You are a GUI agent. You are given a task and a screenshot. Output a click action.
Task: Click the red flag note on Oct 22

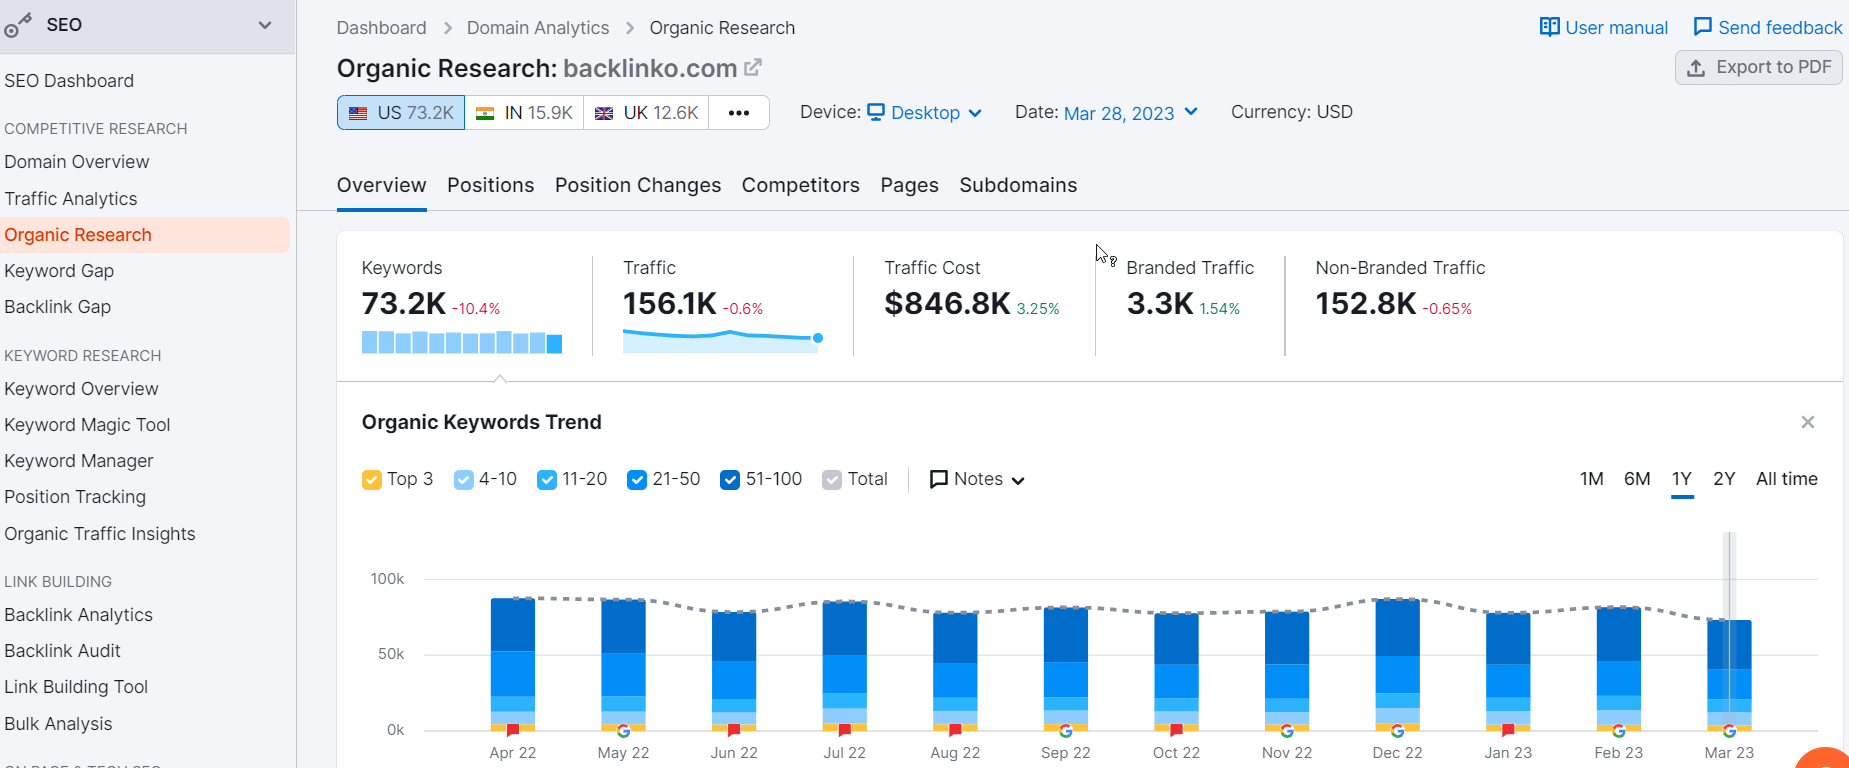tap(1176, 730)
